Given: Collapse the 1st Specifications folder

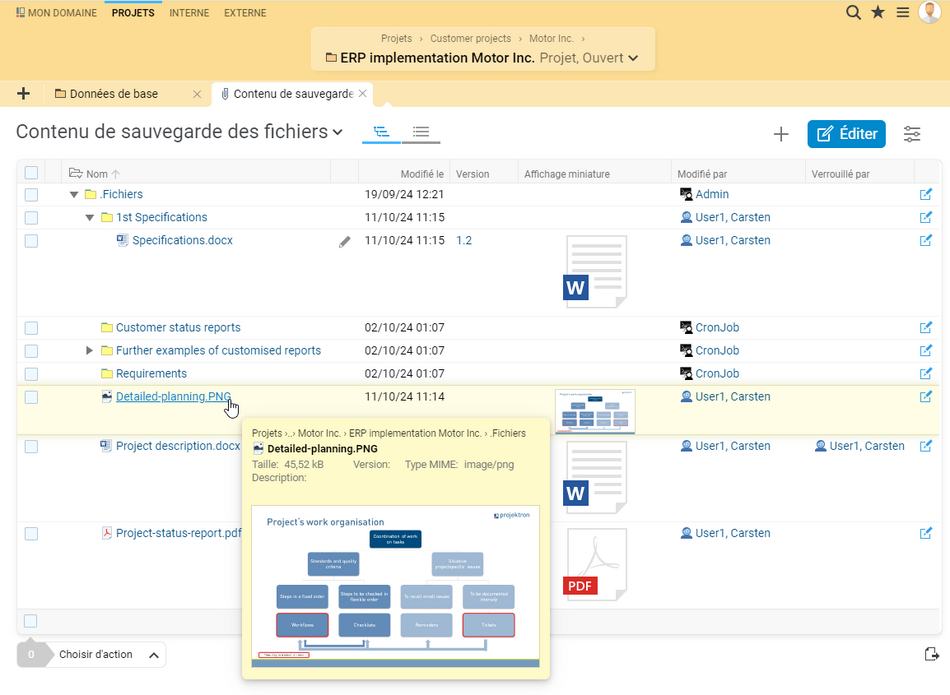Looking at the screenshot, I should (90, 218).
